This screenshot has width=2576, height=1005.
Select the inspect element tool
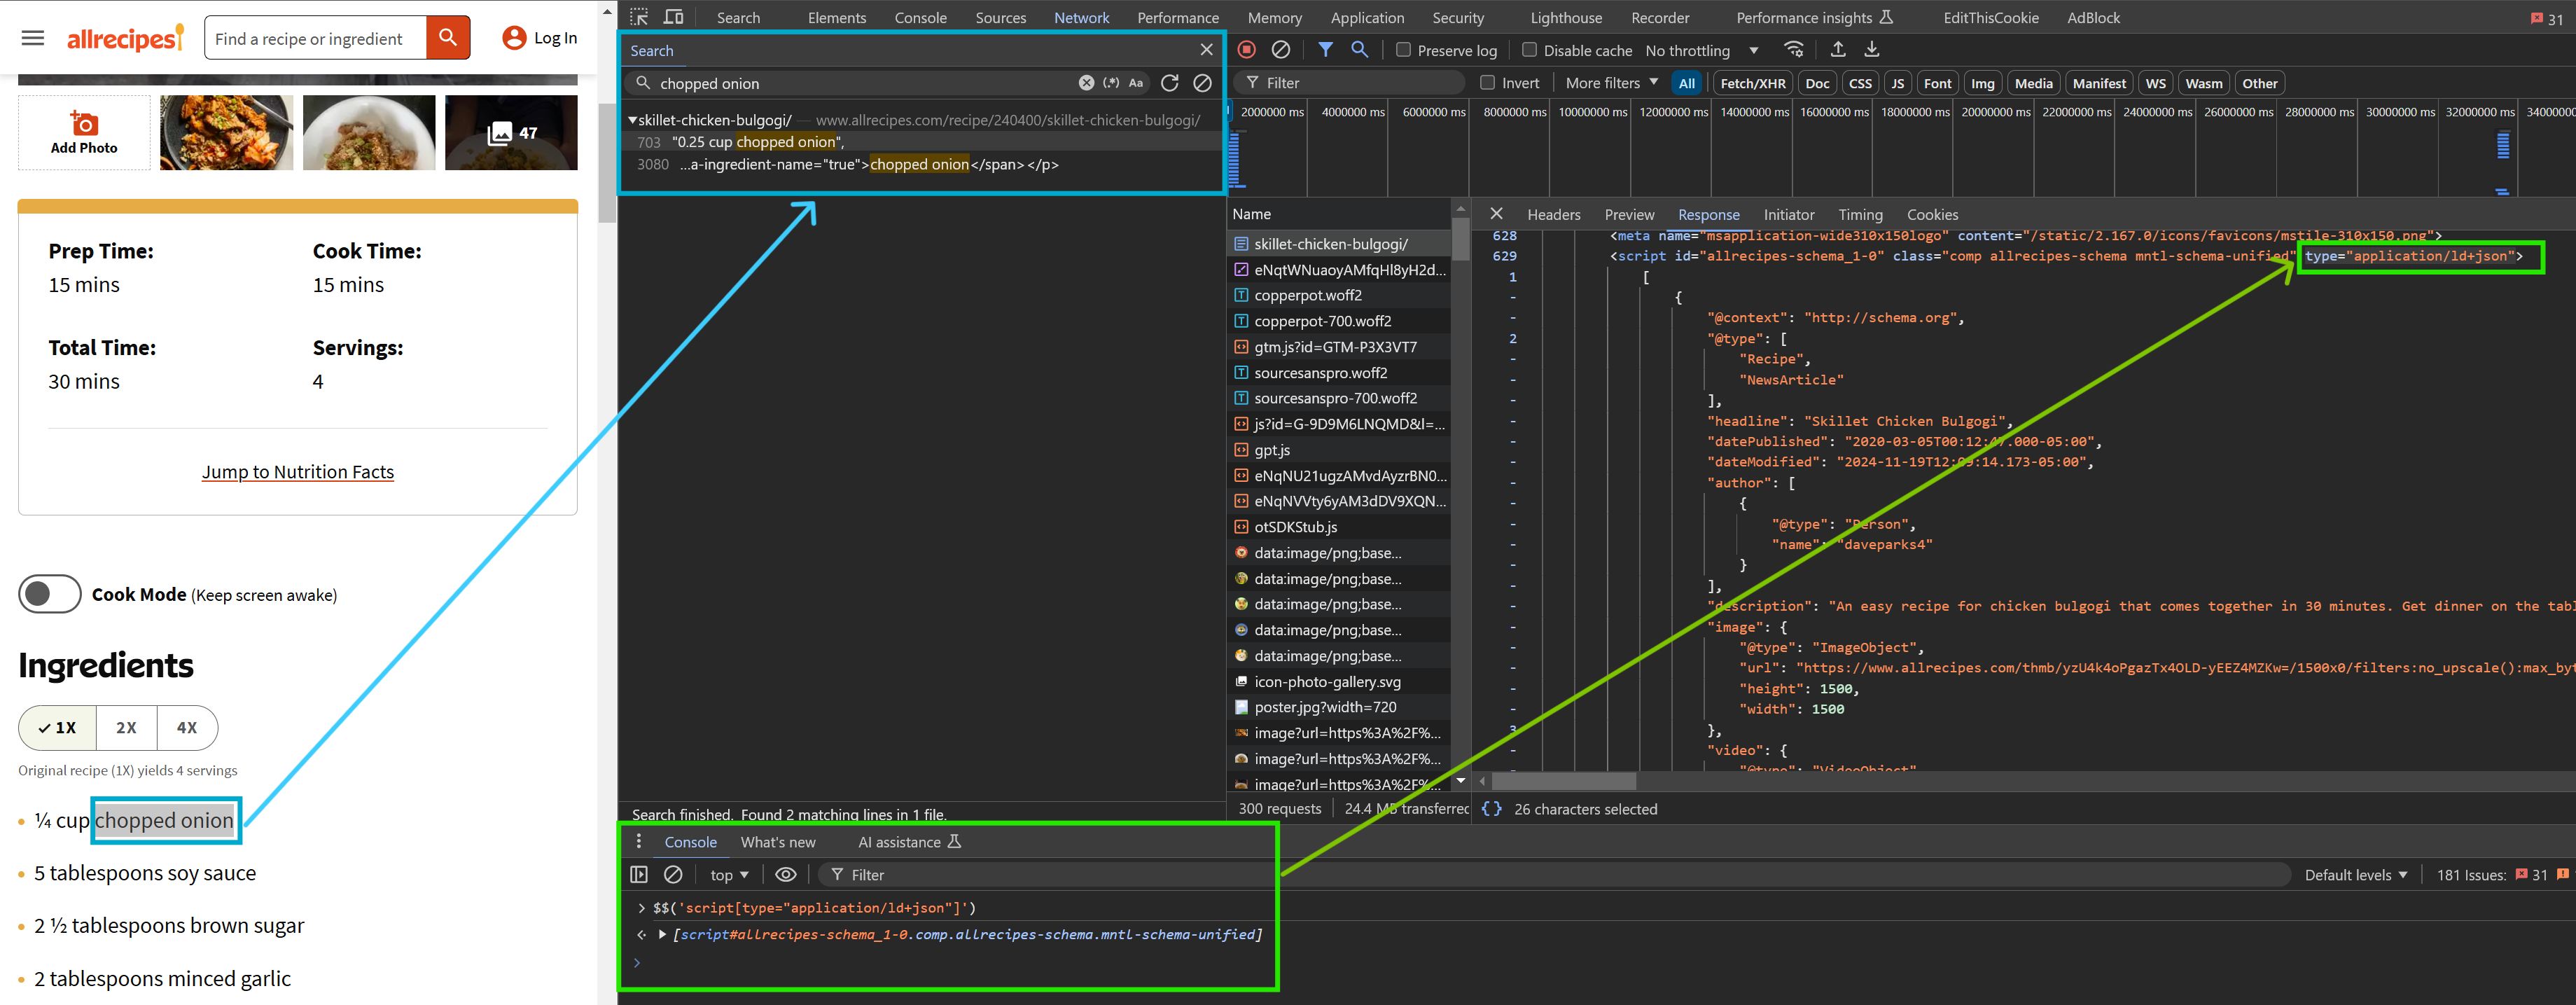tap(638, 17)
